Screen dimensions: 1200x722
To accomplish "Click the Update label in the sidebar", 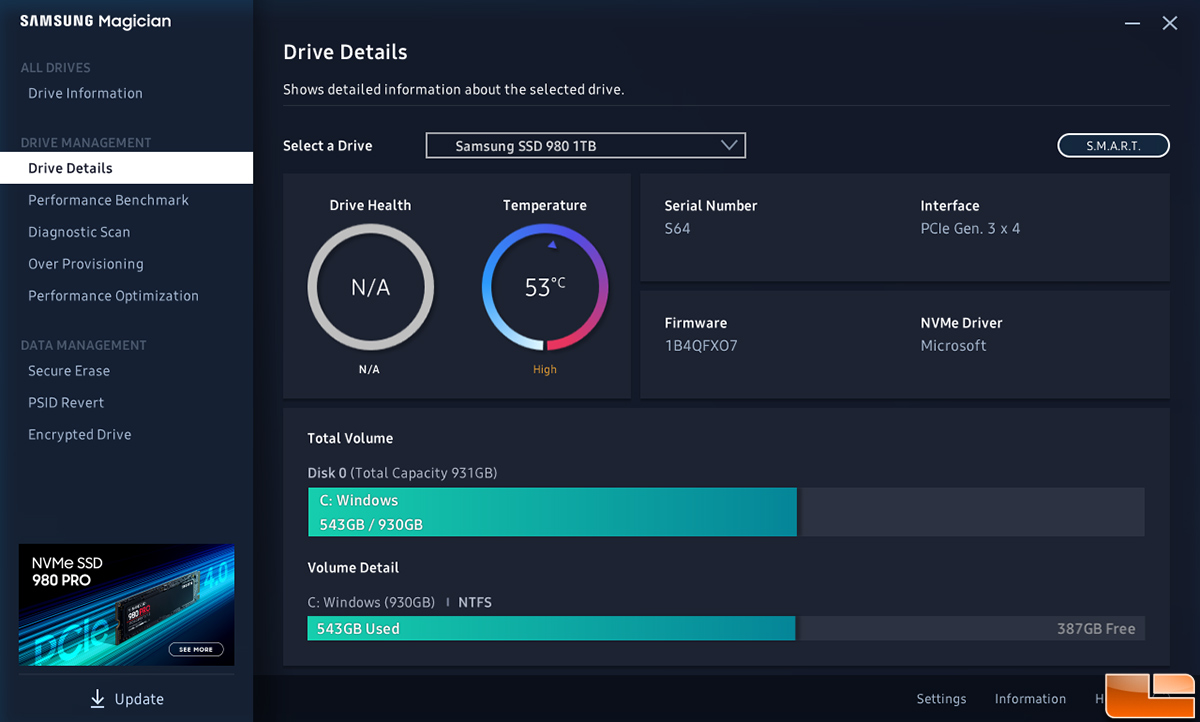I will 139,699.
